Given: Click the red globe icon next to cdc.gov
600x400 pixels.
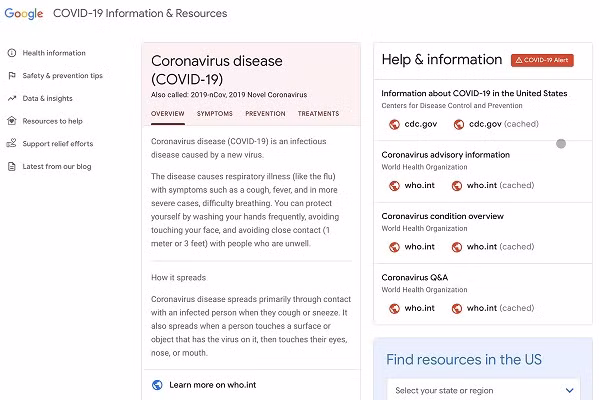Looking at the screenshot, I should tap(394, 125).
